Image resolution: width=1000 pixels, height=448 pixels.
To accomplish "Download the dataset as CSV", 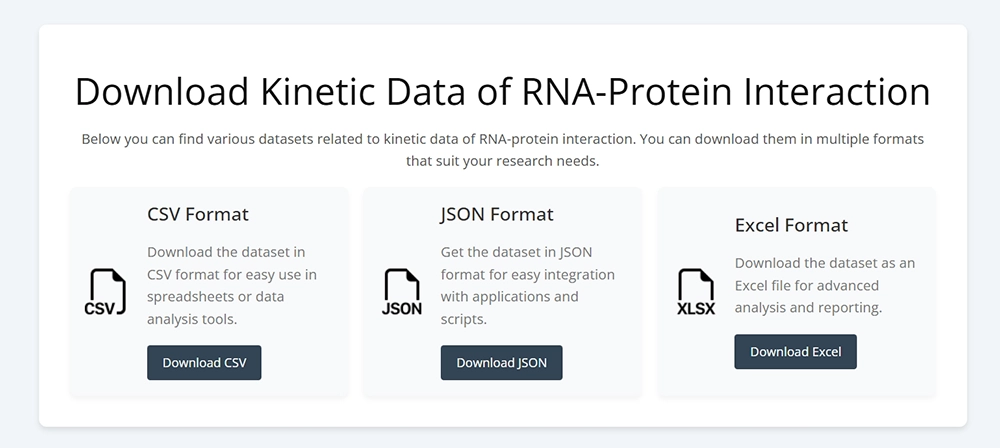I will (x=204, y=362).
